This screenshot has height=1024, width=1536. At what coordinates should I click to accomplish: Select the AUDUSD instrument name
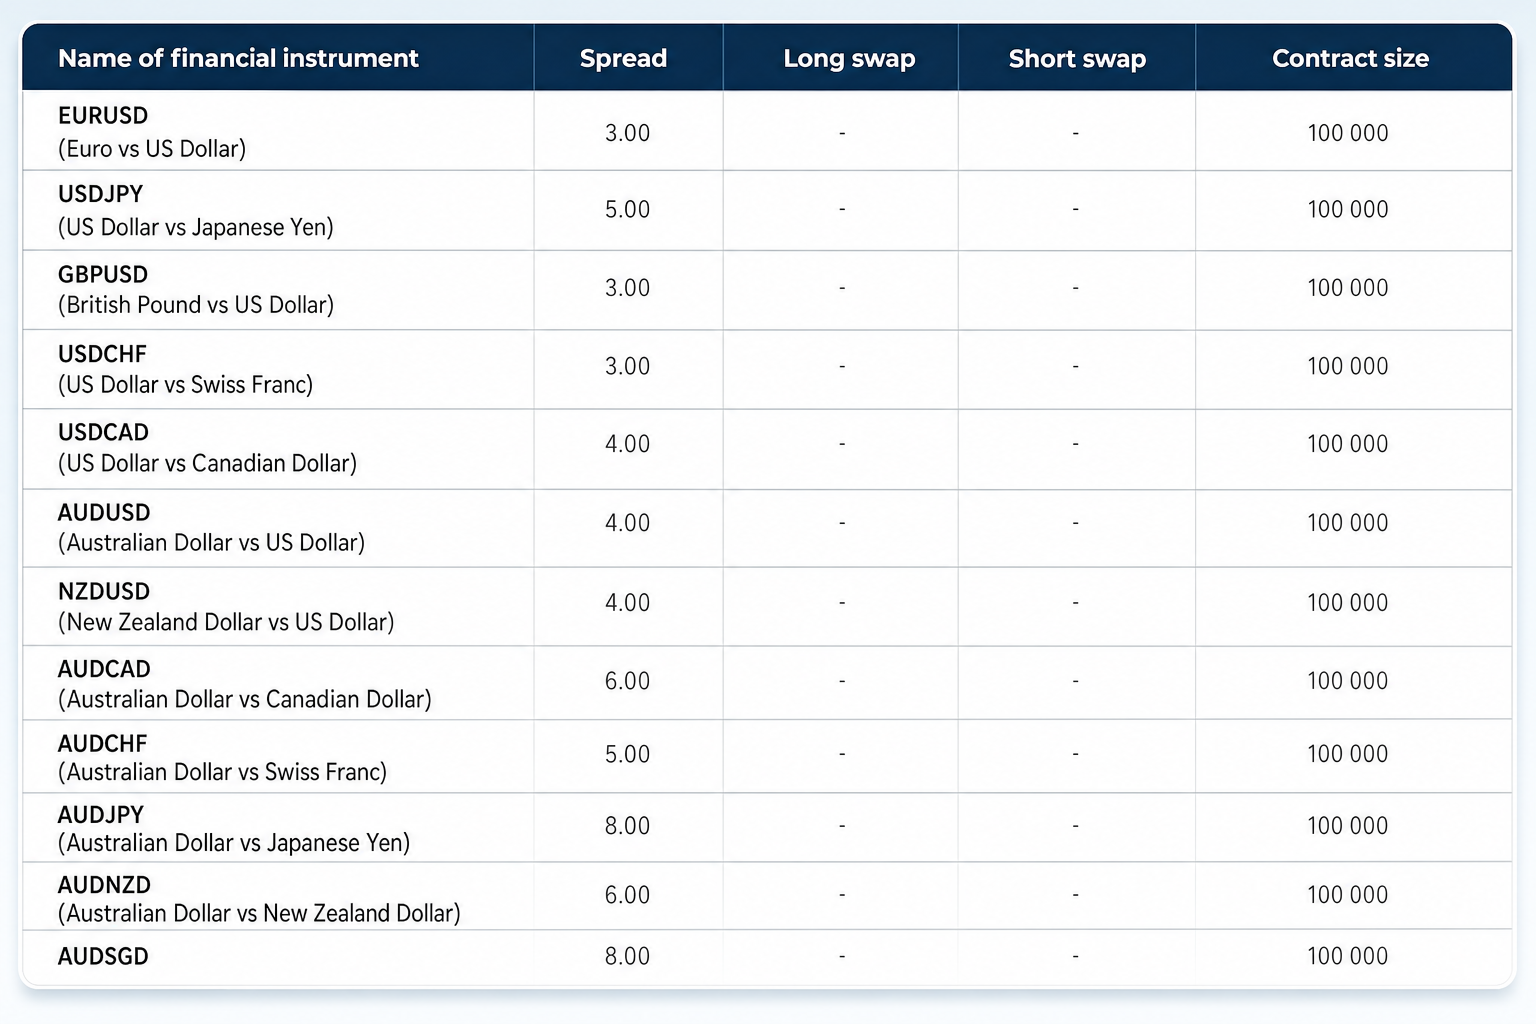click(104, 512)
